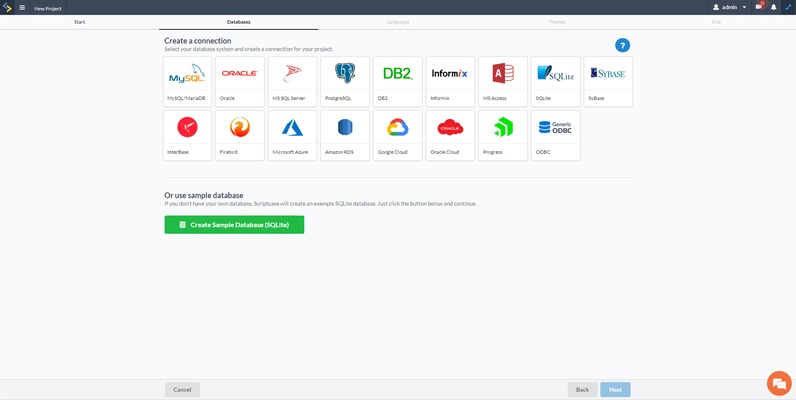The image size is (796, 400).
Task: Go to the Start wizard step
Action: pos(80,22)
